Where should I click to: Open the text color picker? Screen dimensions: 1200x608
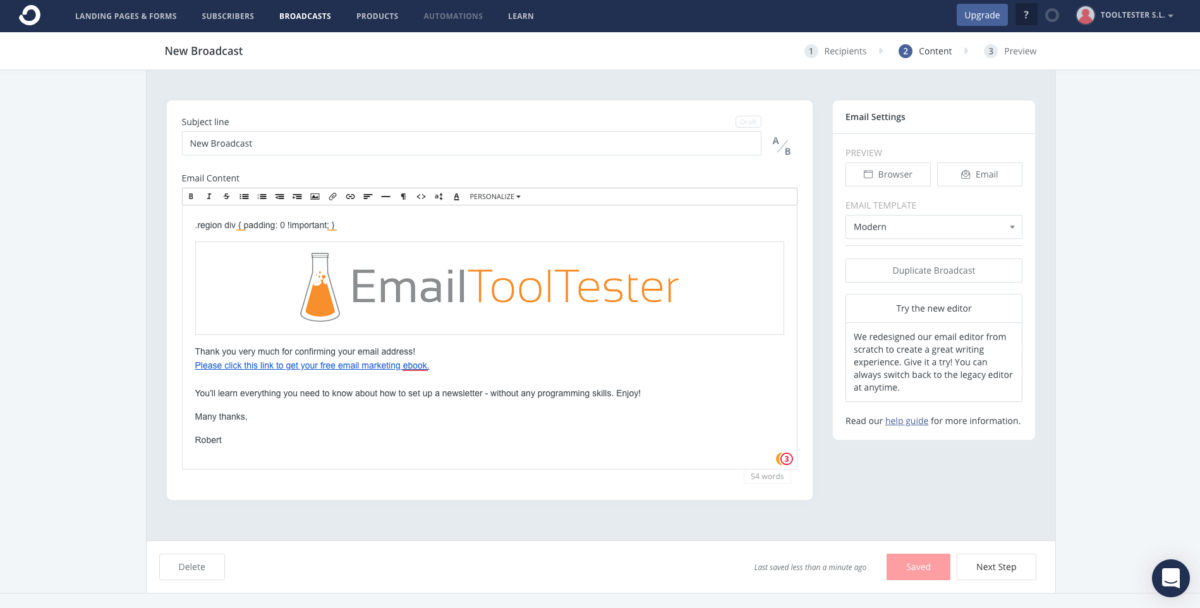click(457, 197)
